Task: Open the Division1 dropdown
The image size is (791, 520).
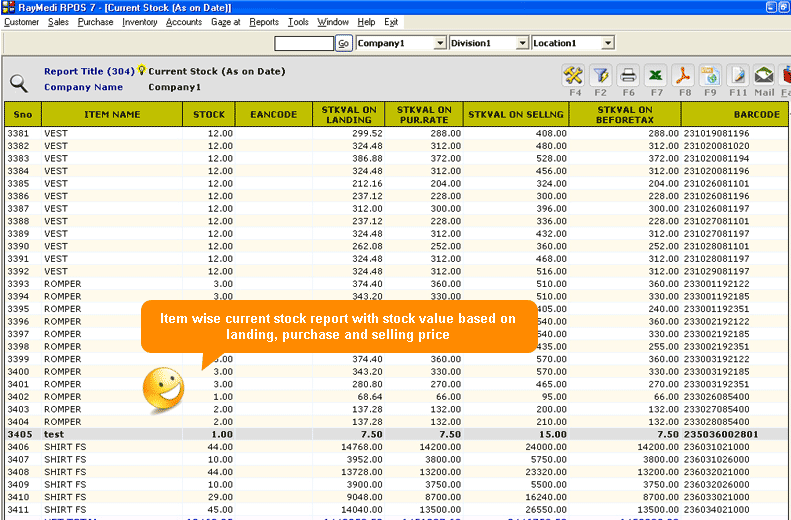Action: (x=521, y=43)
